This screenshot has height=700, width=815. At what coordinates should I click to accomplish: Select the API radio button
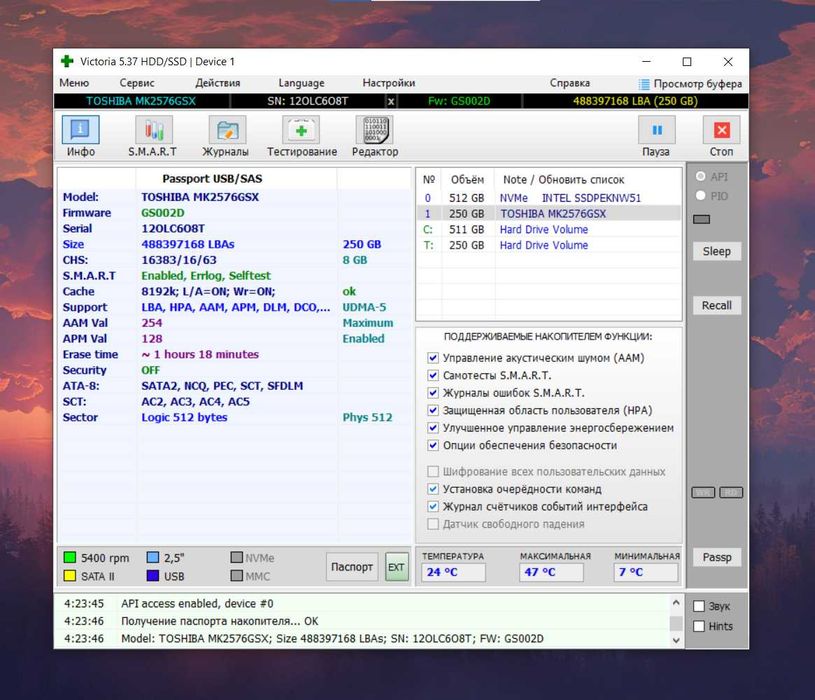pyautogui.click(x=701, y=176)
